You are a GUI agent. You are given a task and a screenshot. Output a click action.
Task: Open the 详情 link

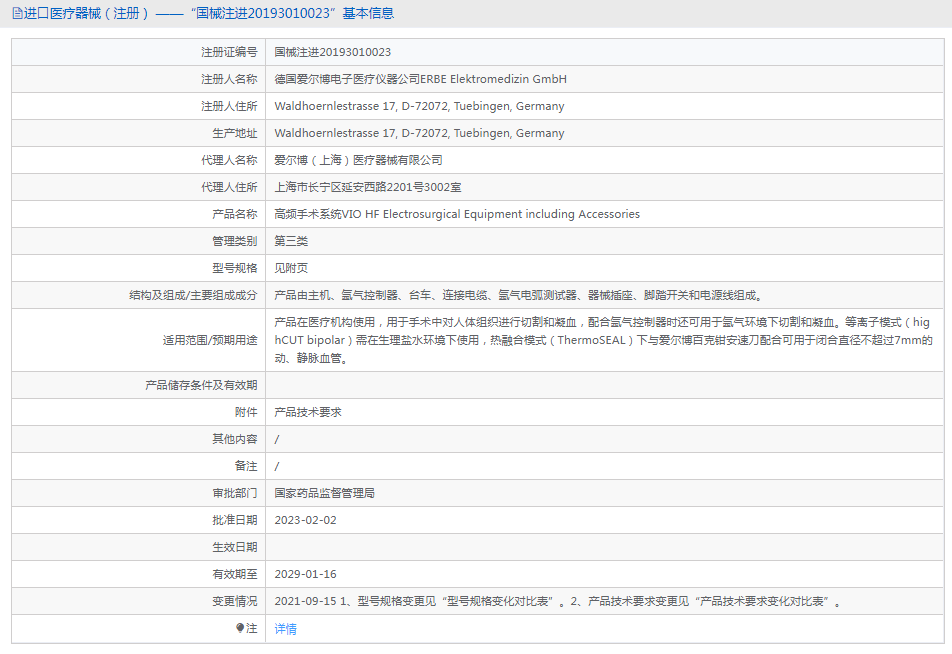coord(286,629)
